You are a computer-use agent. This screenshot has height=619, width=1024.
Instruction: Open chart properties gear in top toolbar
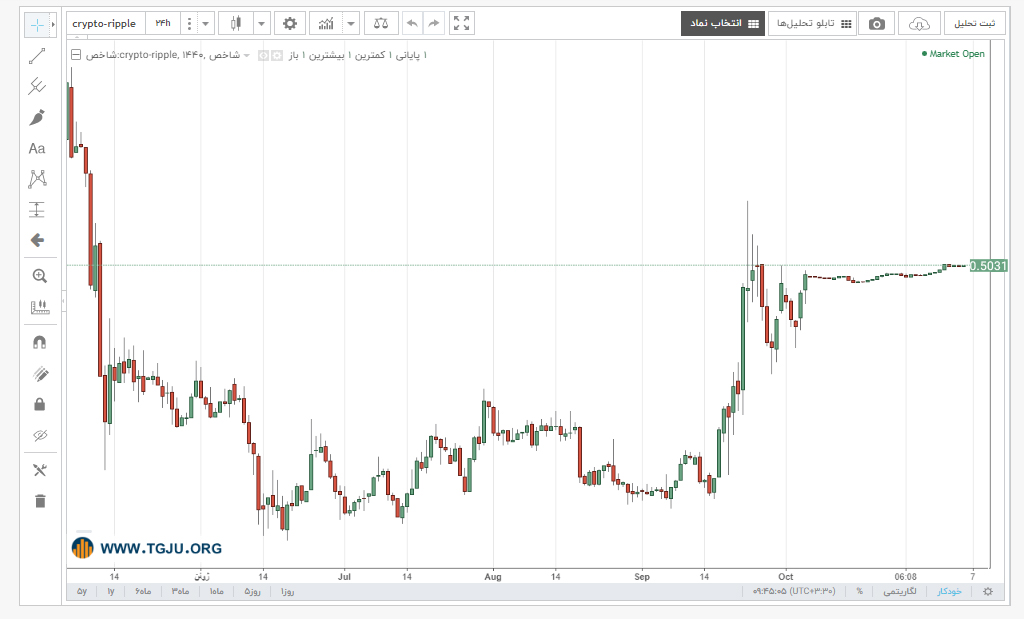click(290, 24)
